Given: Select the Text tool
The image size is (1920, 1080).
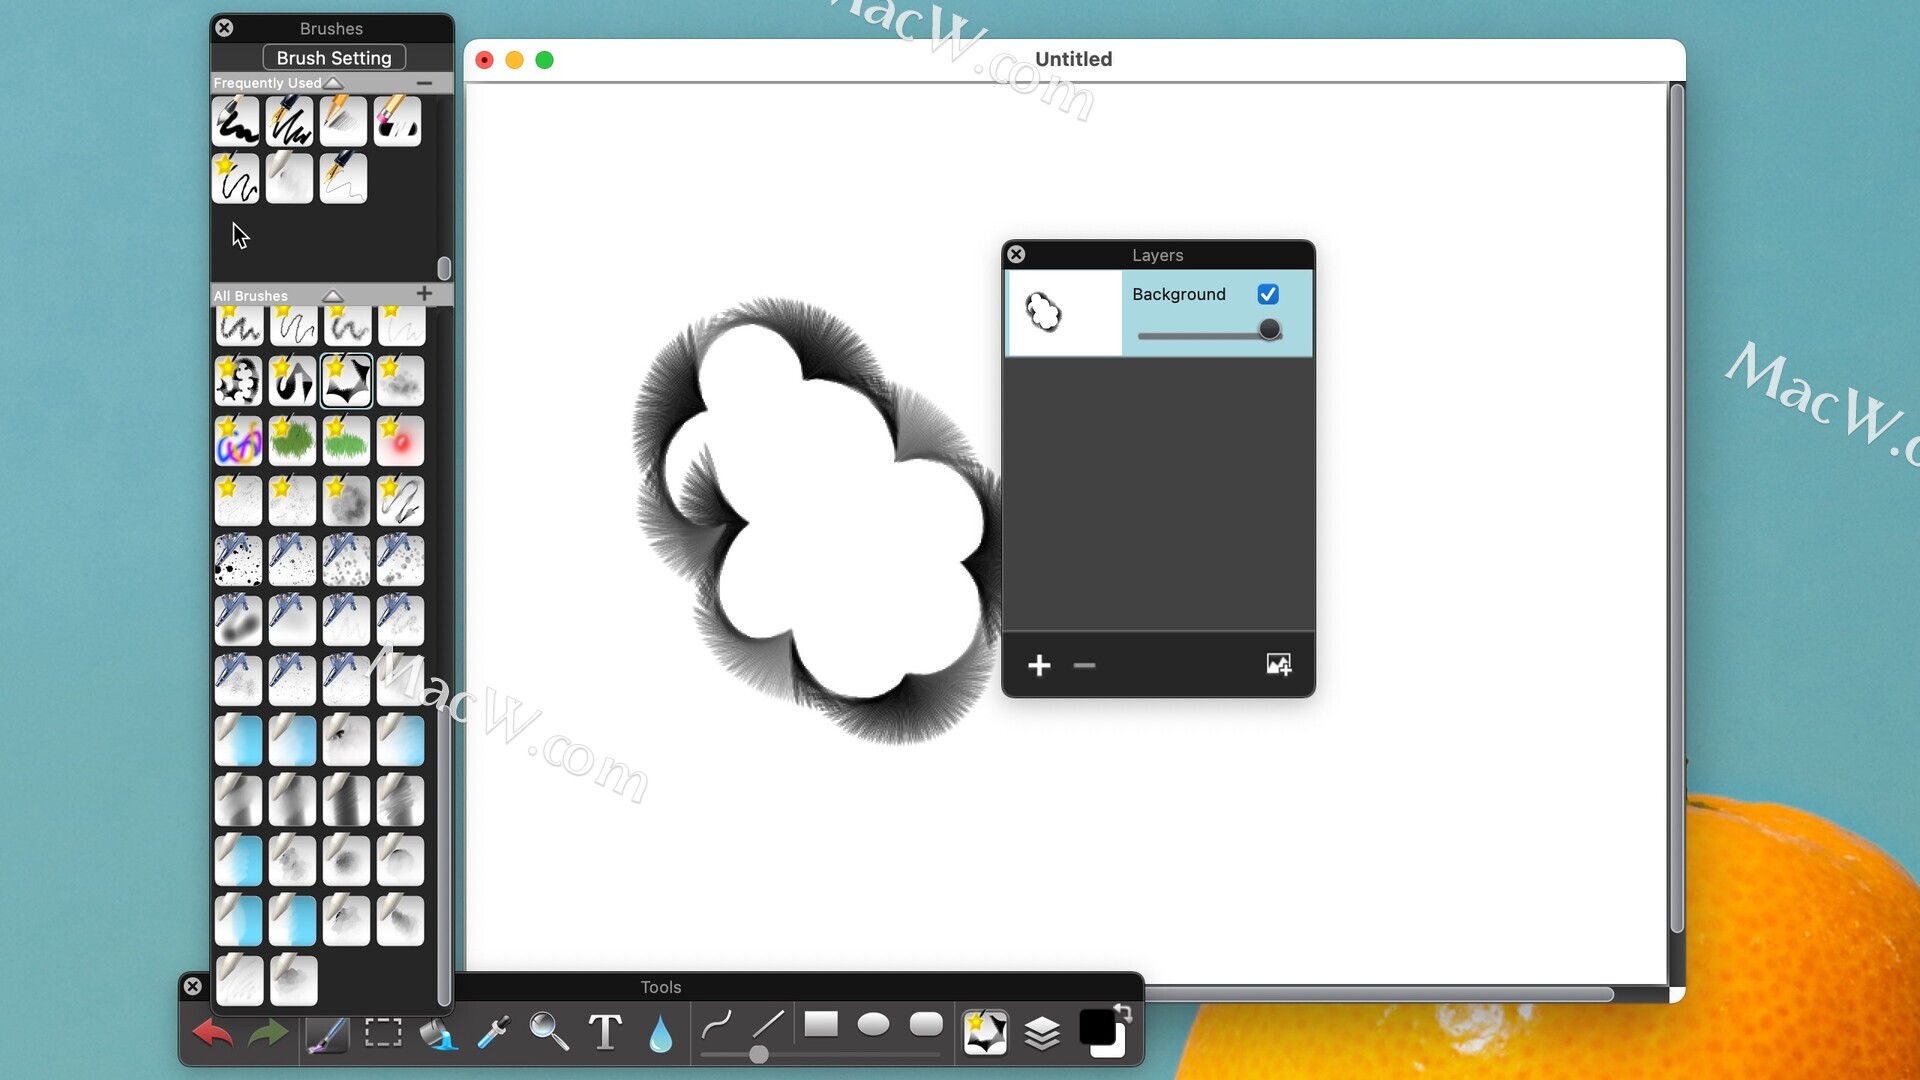Looking at the screenshot, I should point(605,1032).
